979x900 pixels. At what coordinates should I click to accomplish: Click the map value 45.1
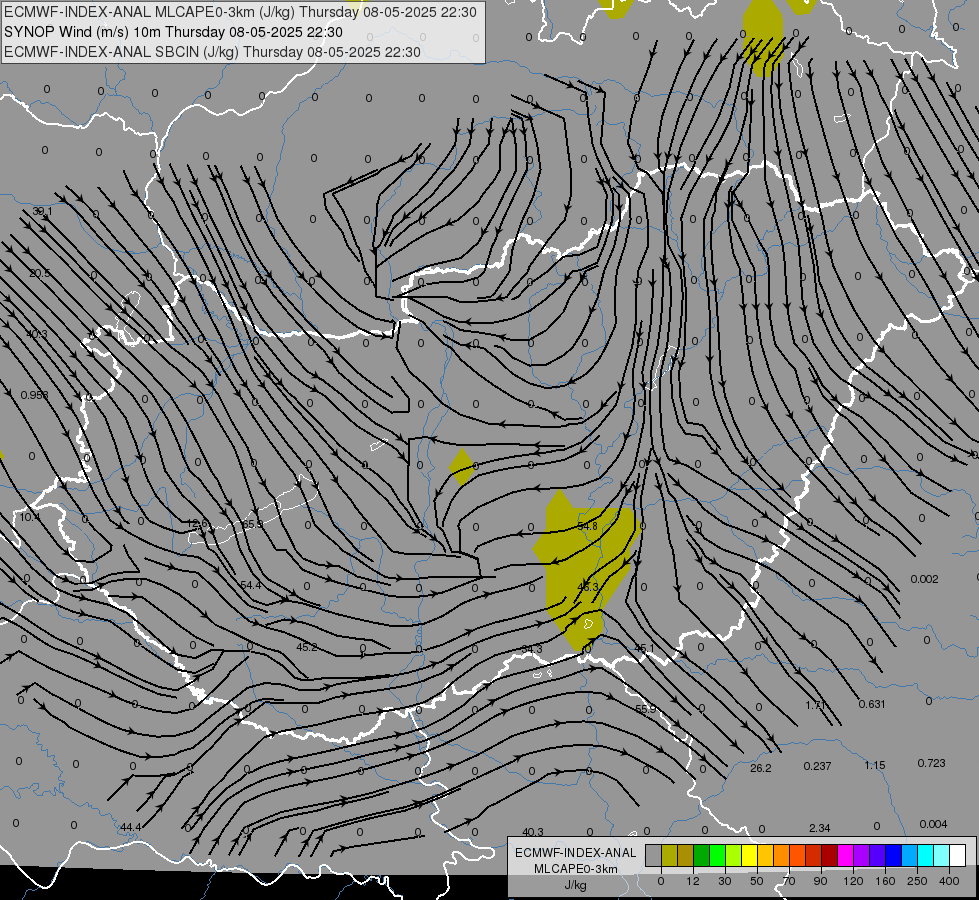pyautogui.click(x=644, y=648)
